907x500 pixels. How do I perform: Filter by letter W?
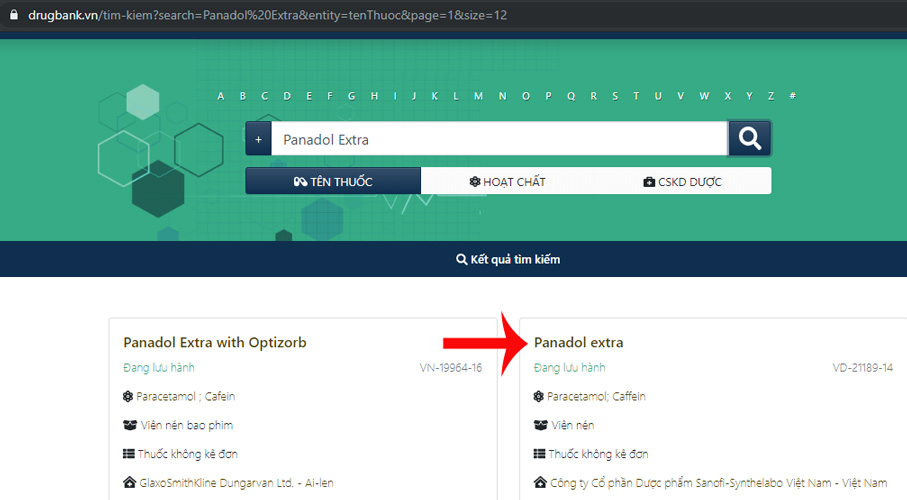click(x=704, y=96)
